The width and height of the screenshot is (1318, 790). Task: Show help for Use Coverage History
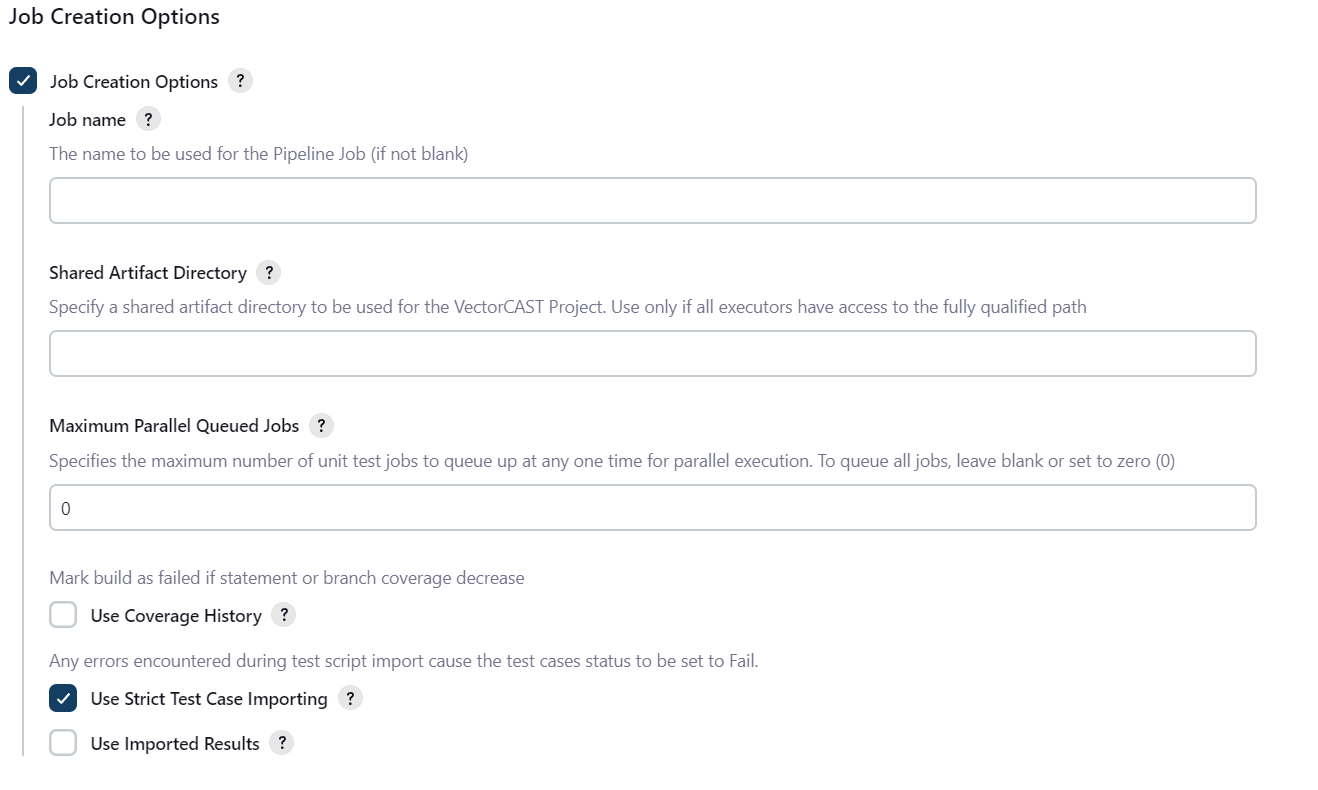coord(284,615)
